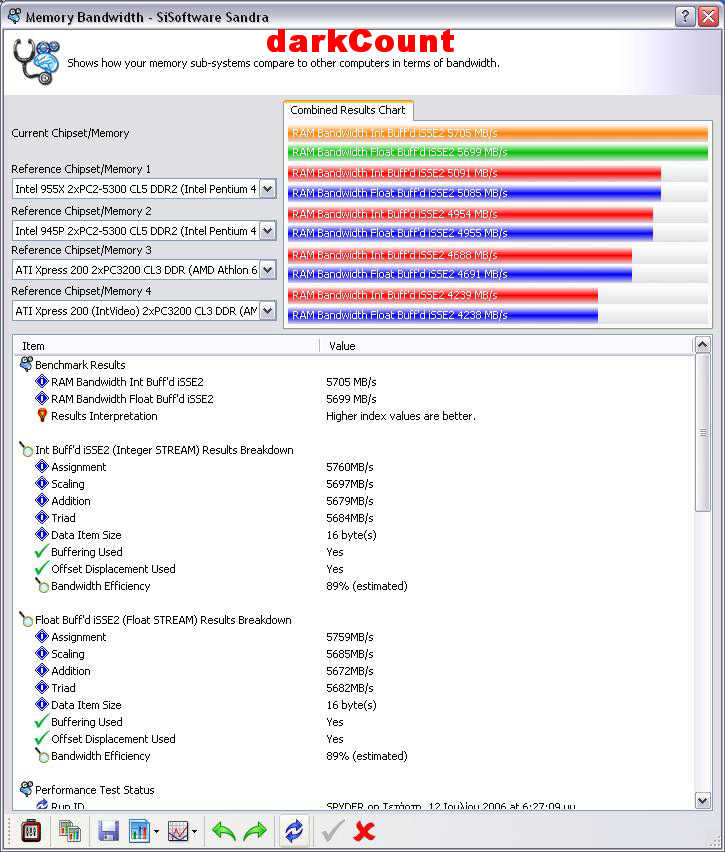Click the Value column header

click(507, 346)
